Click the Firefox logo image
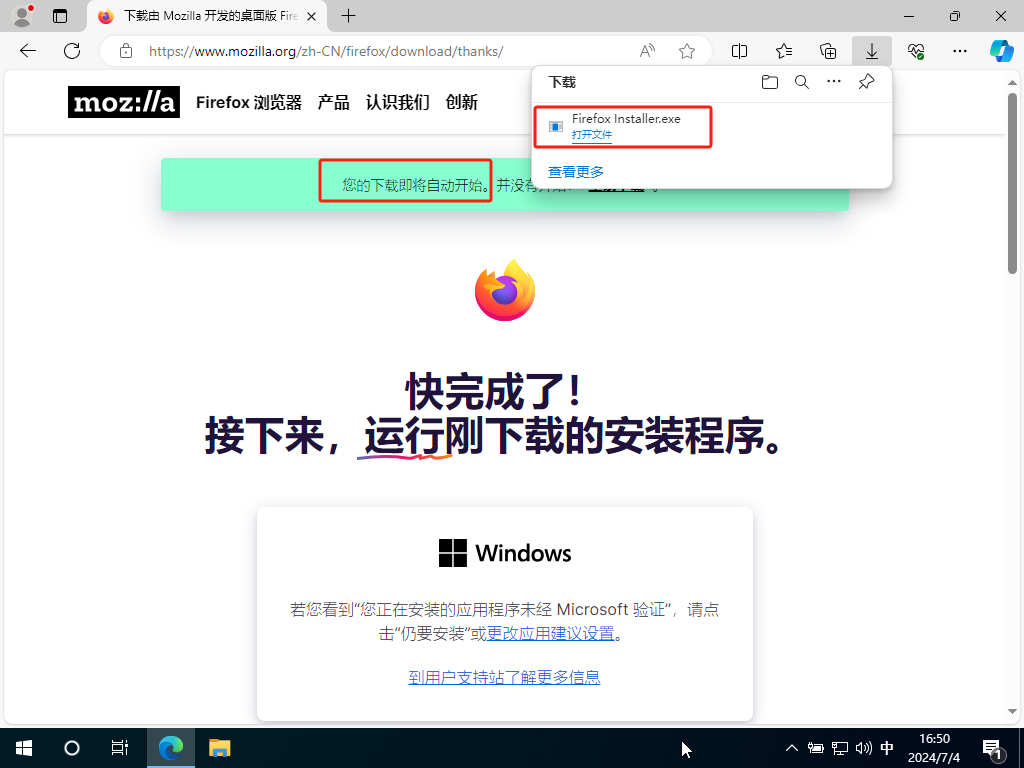 pos(505,290)
